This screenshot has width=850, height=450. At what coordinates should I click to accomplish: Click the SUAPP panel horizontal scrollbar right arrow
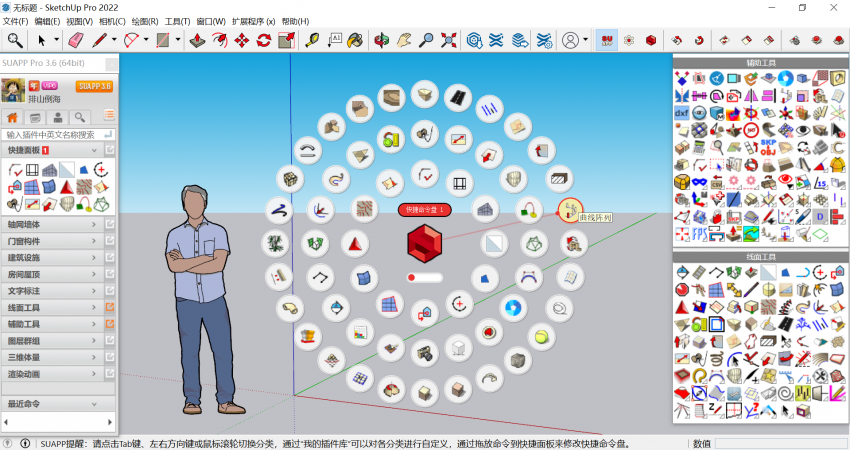(110, 421)
